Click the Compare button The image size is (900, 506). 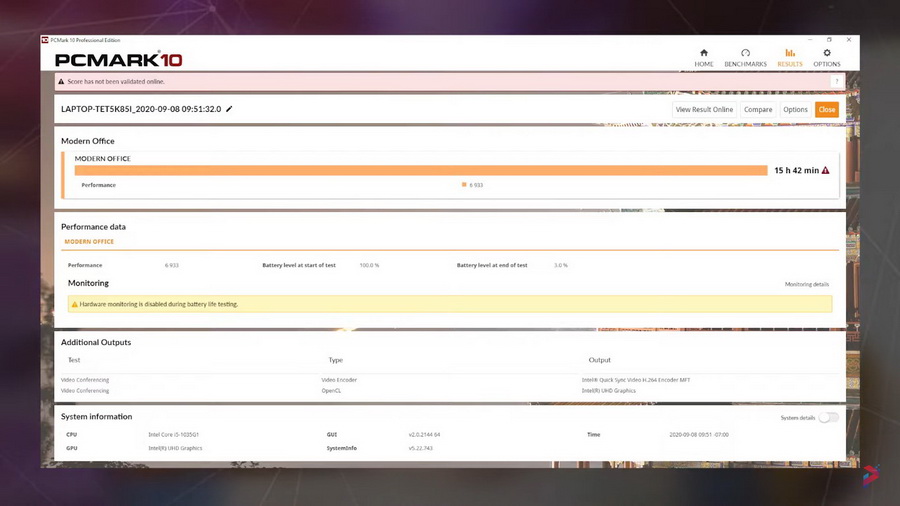click(x=757, y=110)
